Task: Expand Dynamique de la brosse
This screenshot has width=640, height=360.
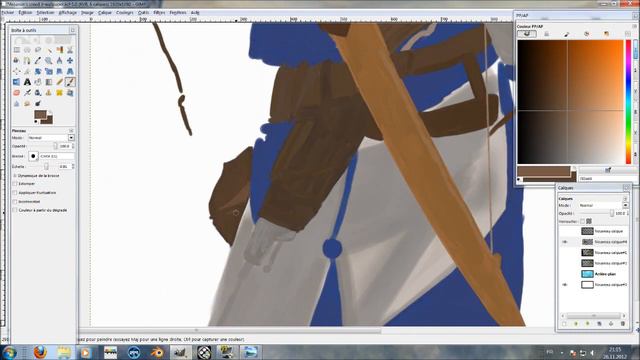Action: 15,176
